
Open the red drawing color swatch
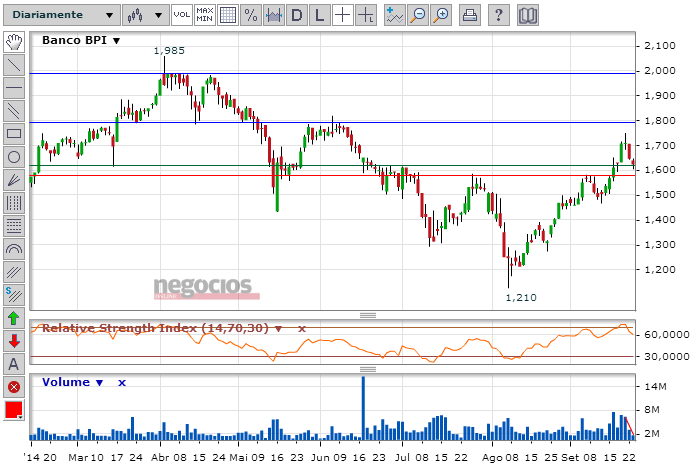pos(14,410)
